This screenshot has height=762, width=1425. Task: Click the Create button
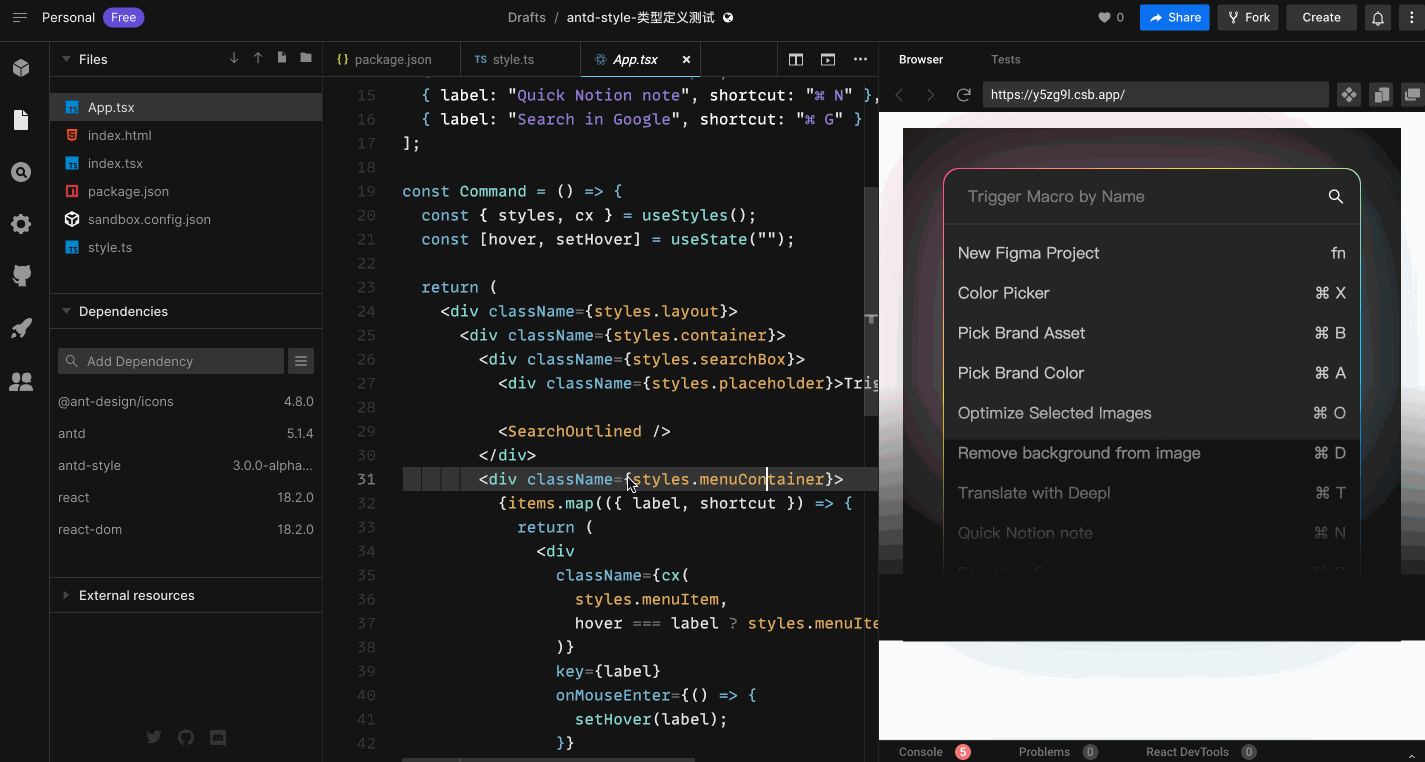point(1320,17)
